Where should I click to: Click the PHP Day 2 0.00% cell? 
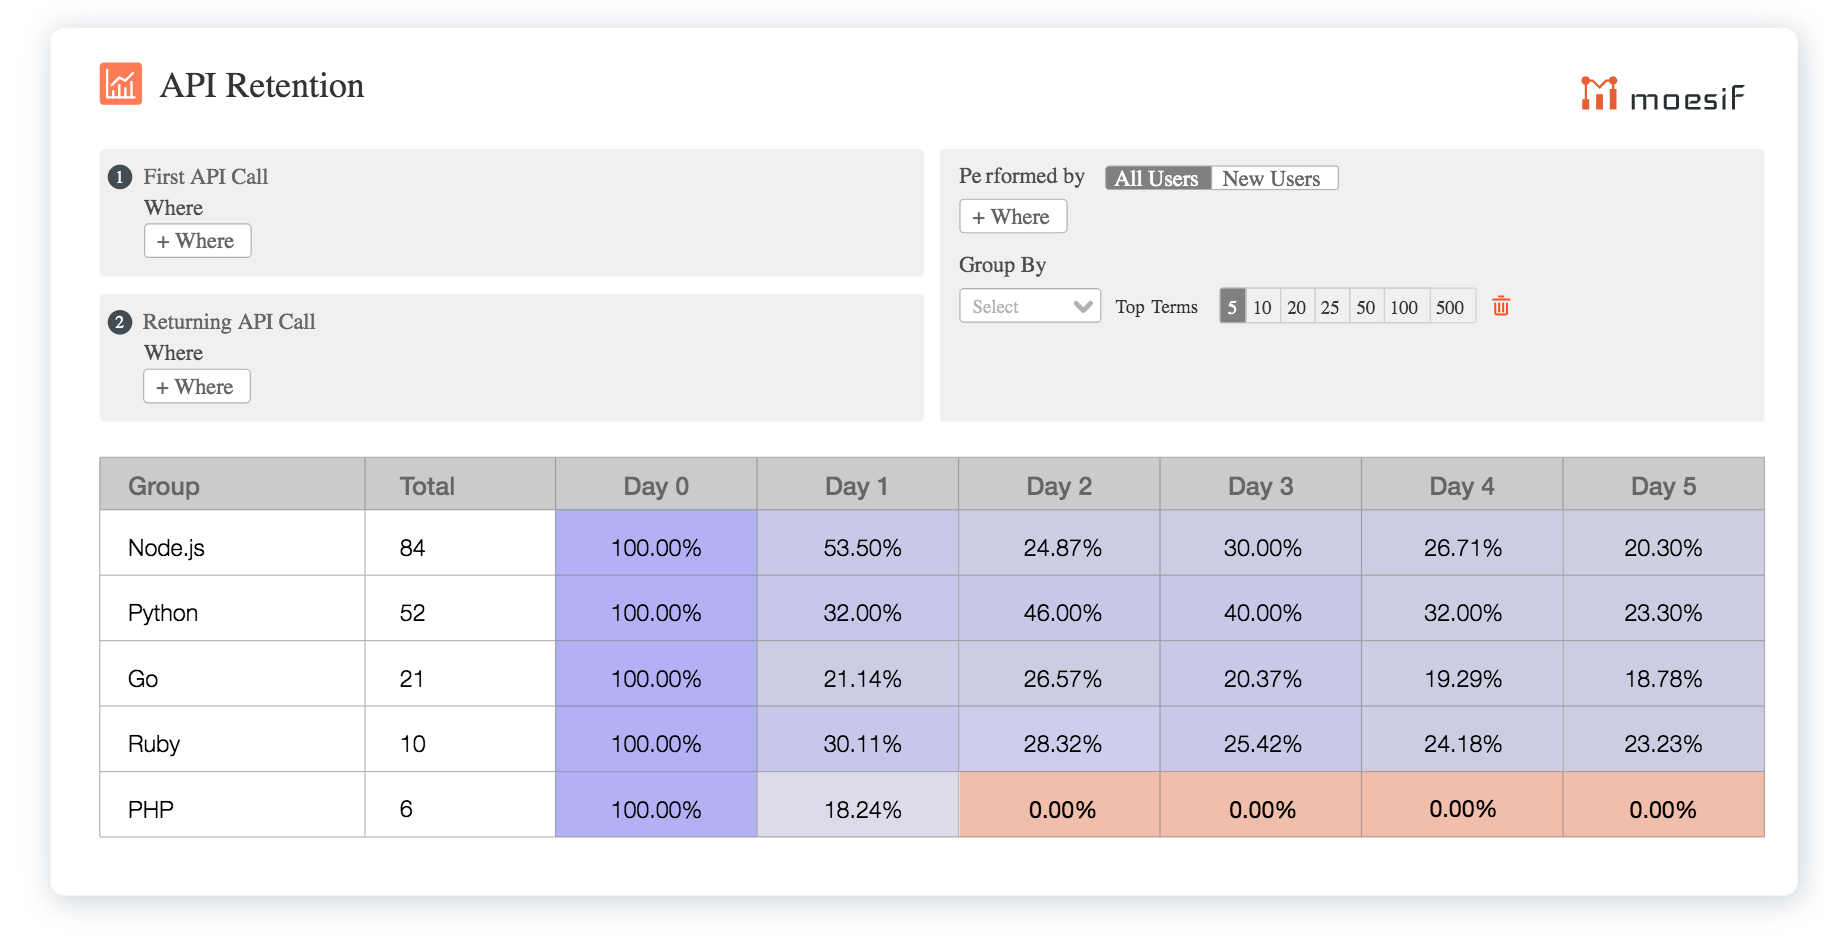1061,809
